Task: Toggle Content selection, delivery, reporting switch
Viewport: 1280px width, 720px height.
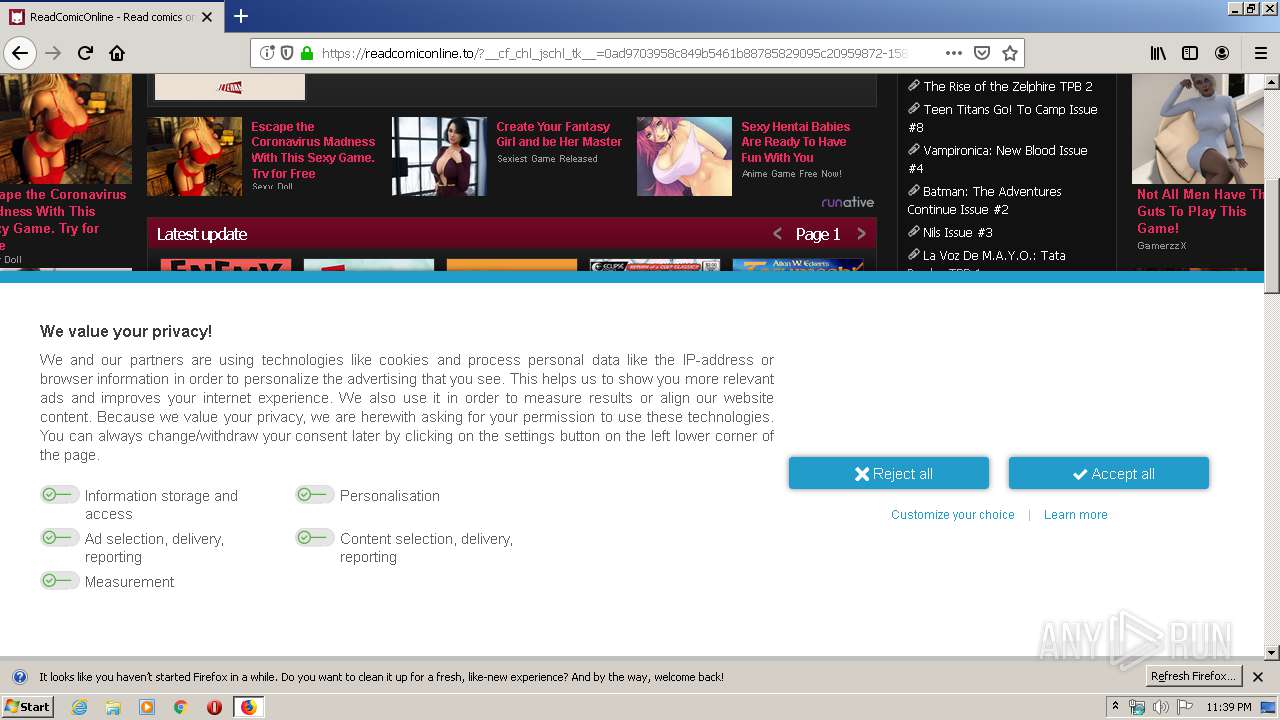Action: [314, 537]
